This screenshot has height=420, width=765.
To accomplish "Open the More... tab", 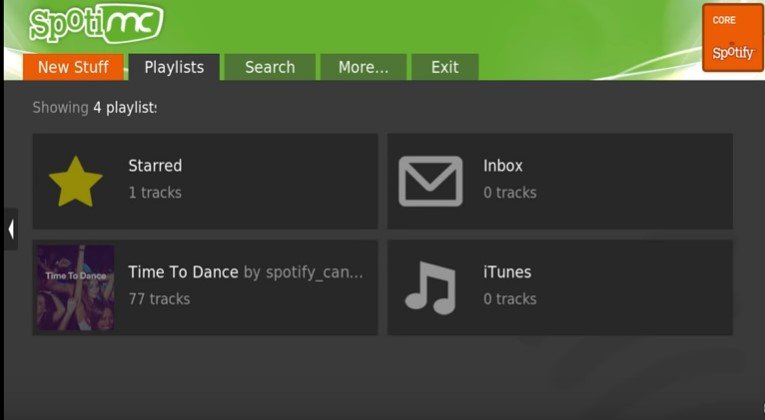I will [363, 67].
